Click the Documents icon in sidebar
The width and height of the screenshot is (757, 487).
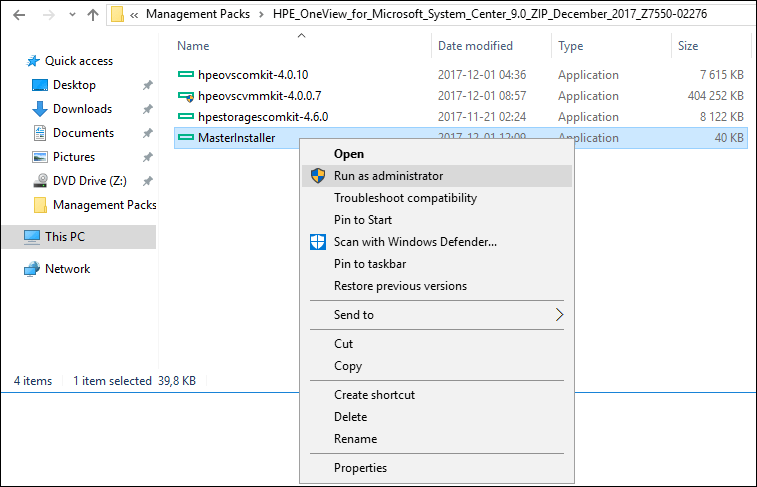pyautogui.click(x=40, y=133)
